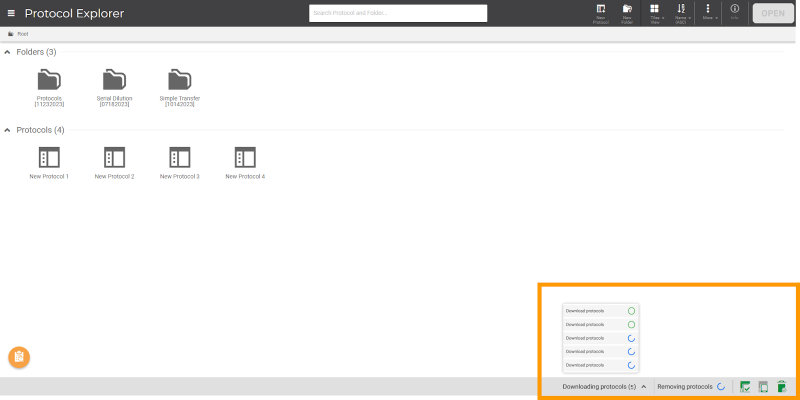Screen dimensions: 800x400
Task: Open the Info panel icon
Action: [x=735, y=12]
